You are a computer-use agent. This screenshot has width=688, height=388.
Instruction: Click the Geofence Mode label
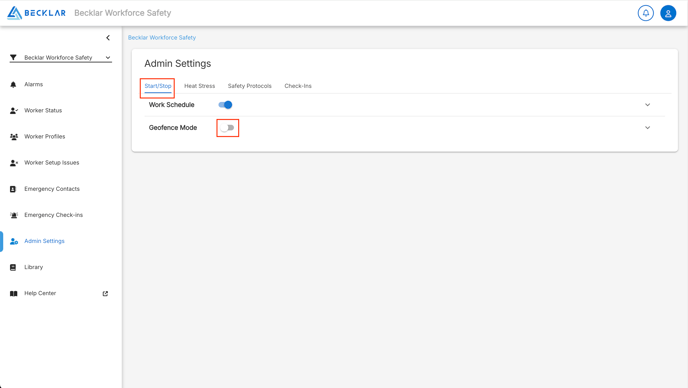pos(173,128)
